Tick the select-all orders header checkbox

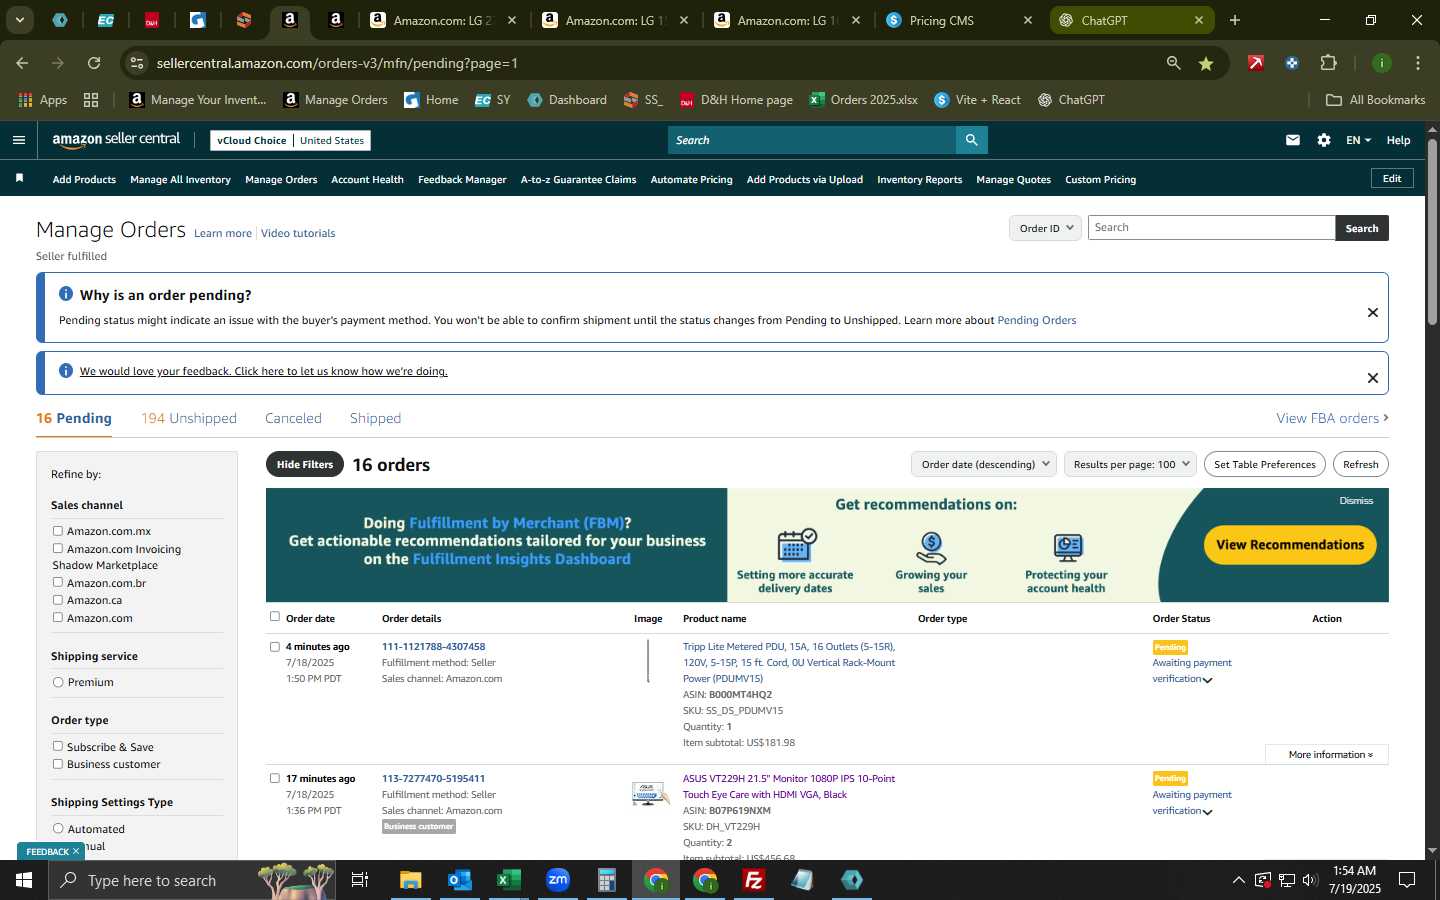[275, 617]
